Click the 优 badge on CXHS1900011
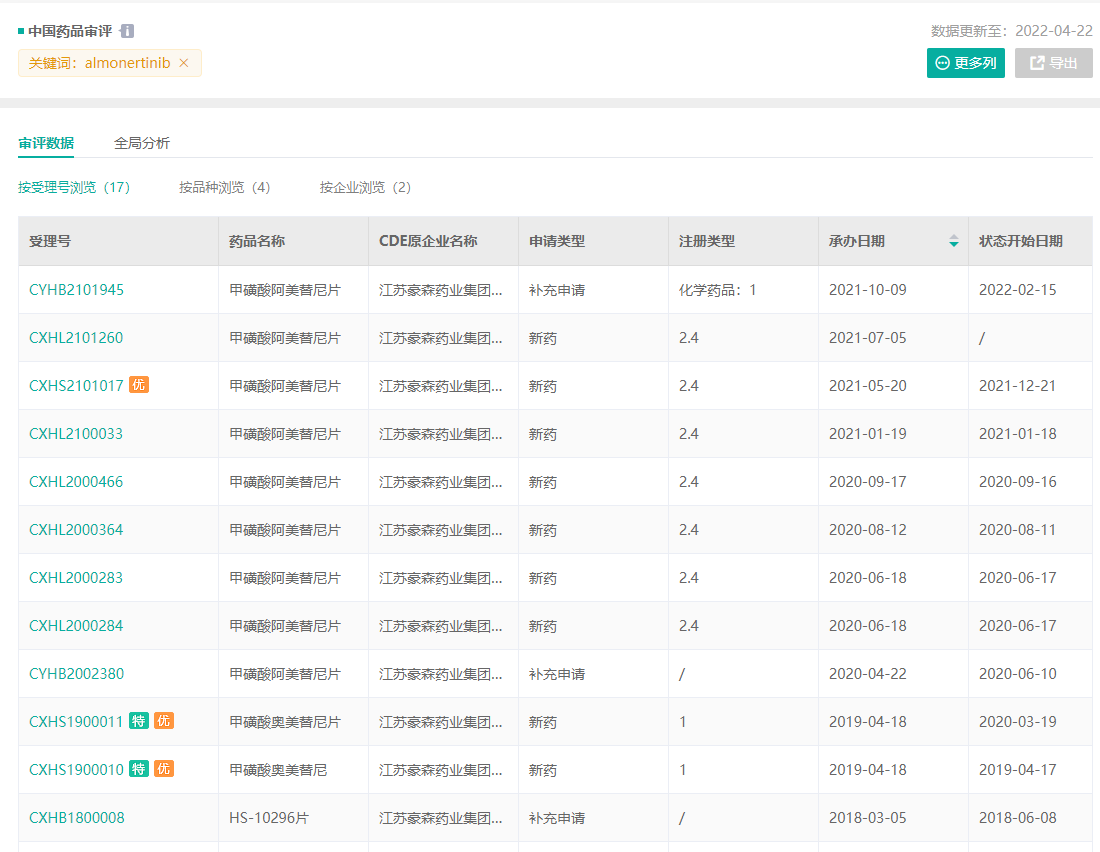The width and height of the screenshot is (1100, 852). point(164,721)
